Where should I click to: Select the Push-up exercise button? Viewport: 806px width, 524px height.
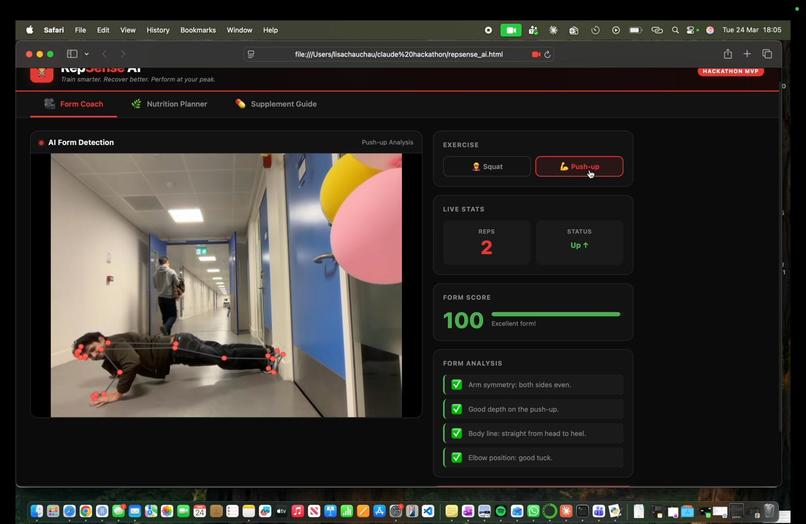coord(579,167)
